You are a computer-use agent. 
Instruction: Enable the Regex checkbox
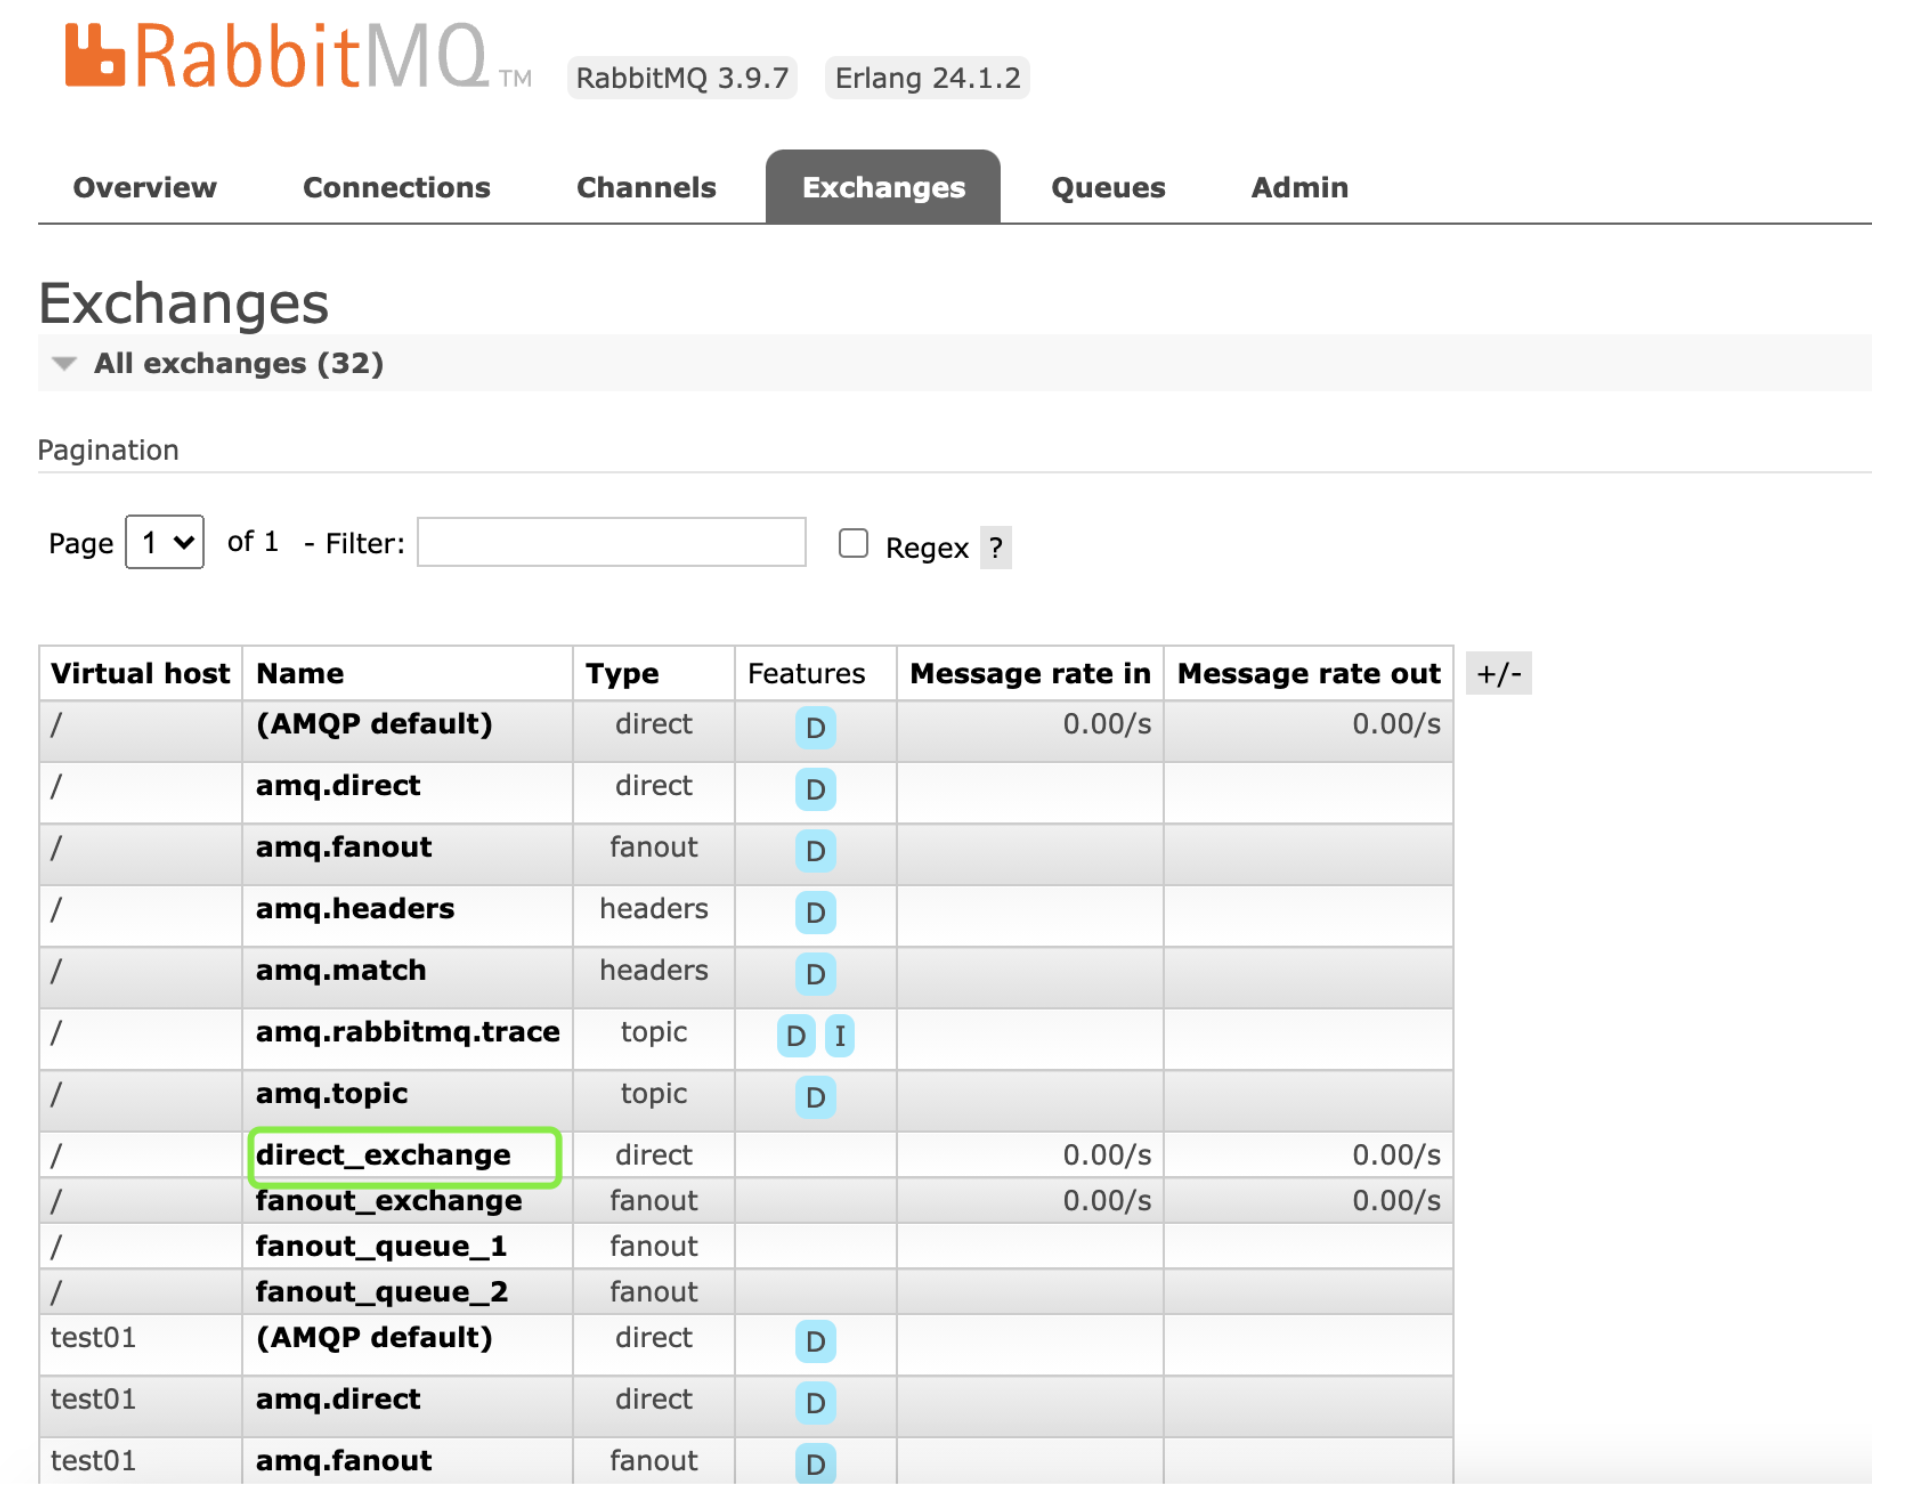[x=853, y=543]
